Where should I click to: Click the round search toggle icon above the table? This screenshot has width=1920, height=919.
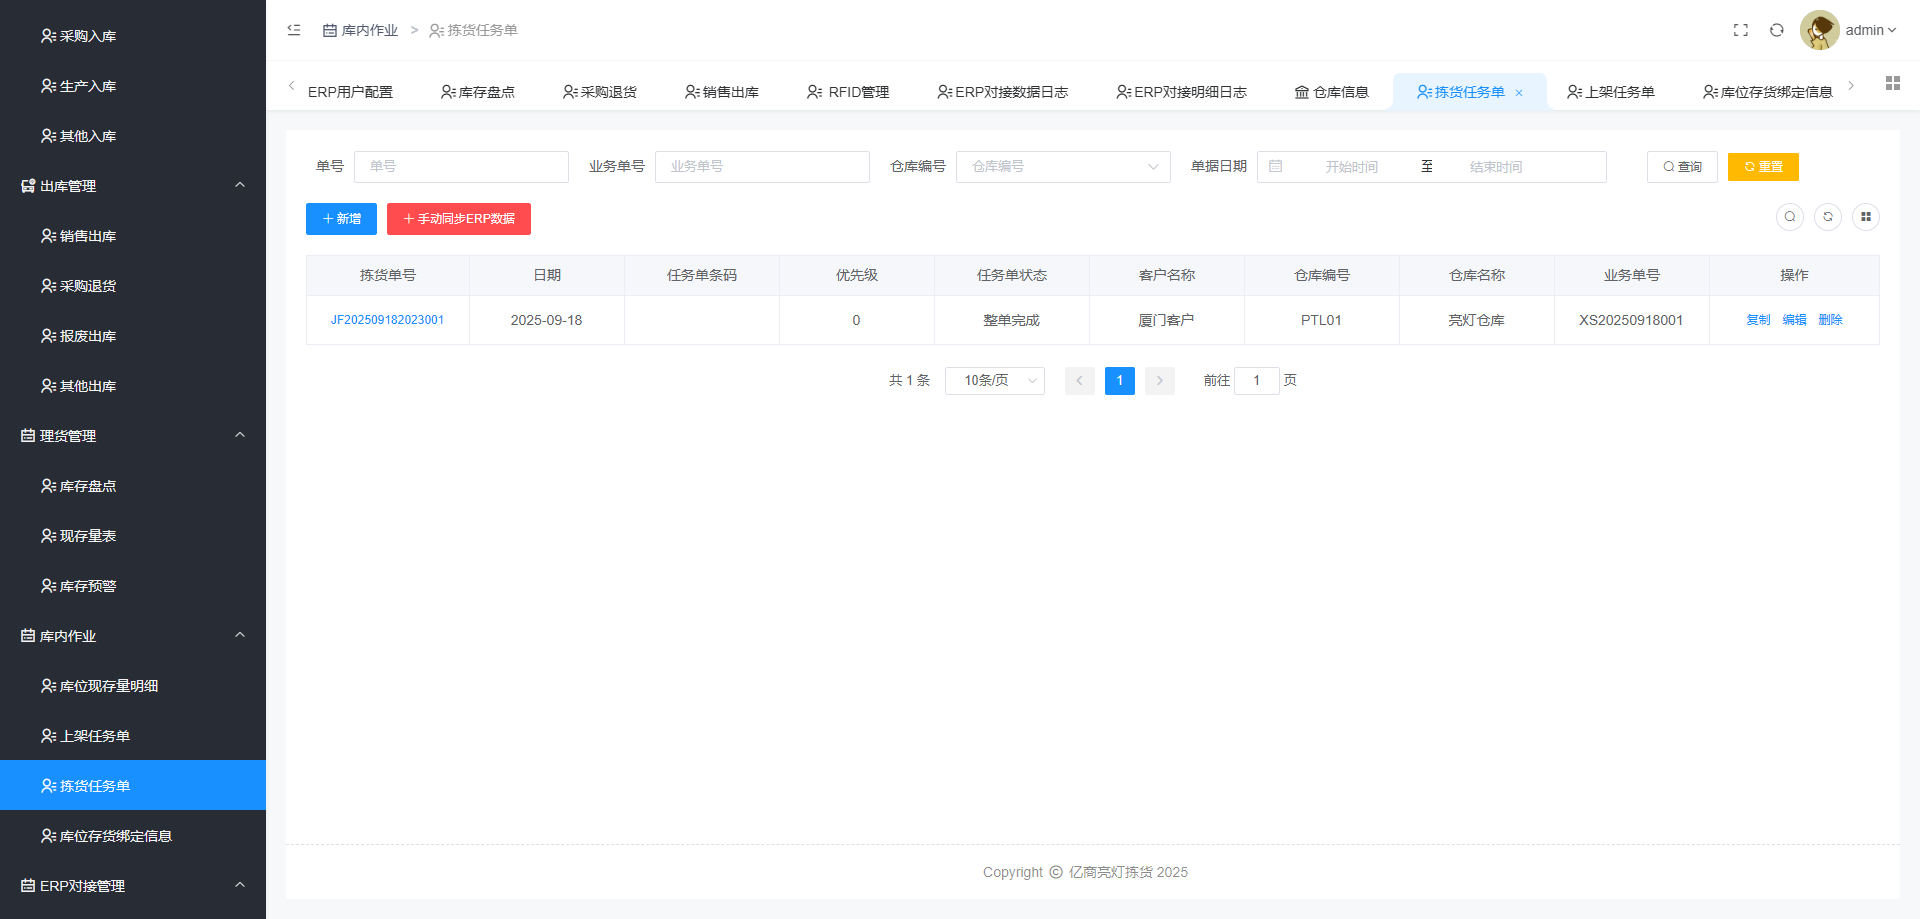[x=1789, y=217]
